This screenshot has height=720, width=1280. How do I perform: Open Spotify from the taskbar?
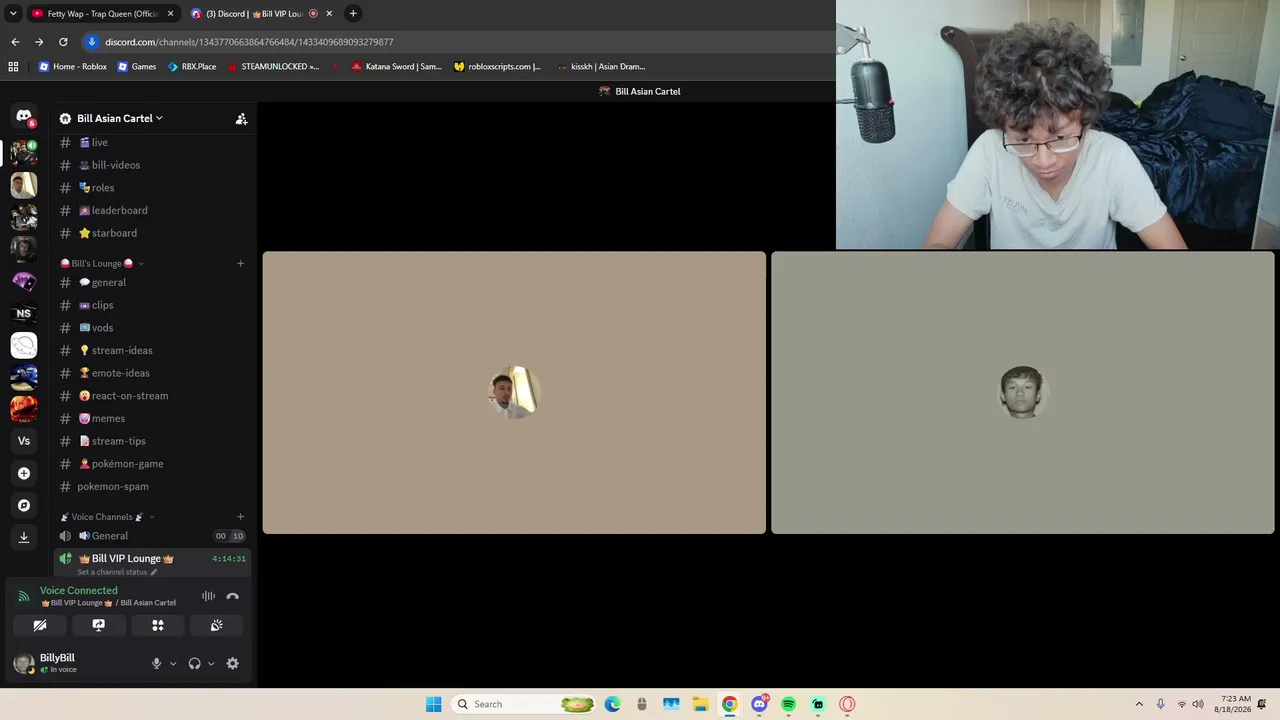click(789, 704)
